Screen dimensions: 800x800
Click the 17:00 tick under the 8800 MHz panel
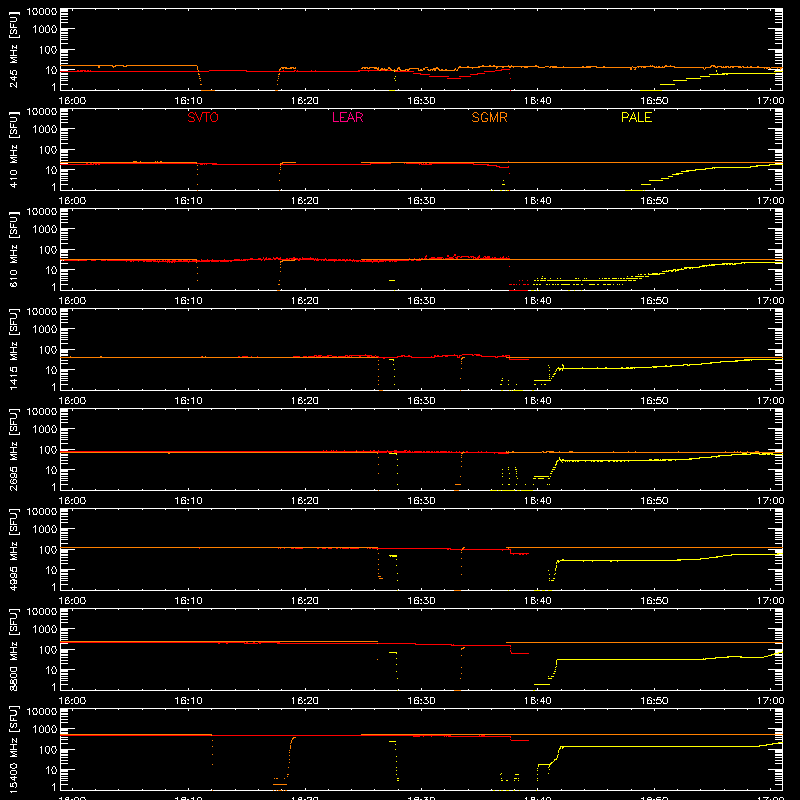tap(770, 701)
